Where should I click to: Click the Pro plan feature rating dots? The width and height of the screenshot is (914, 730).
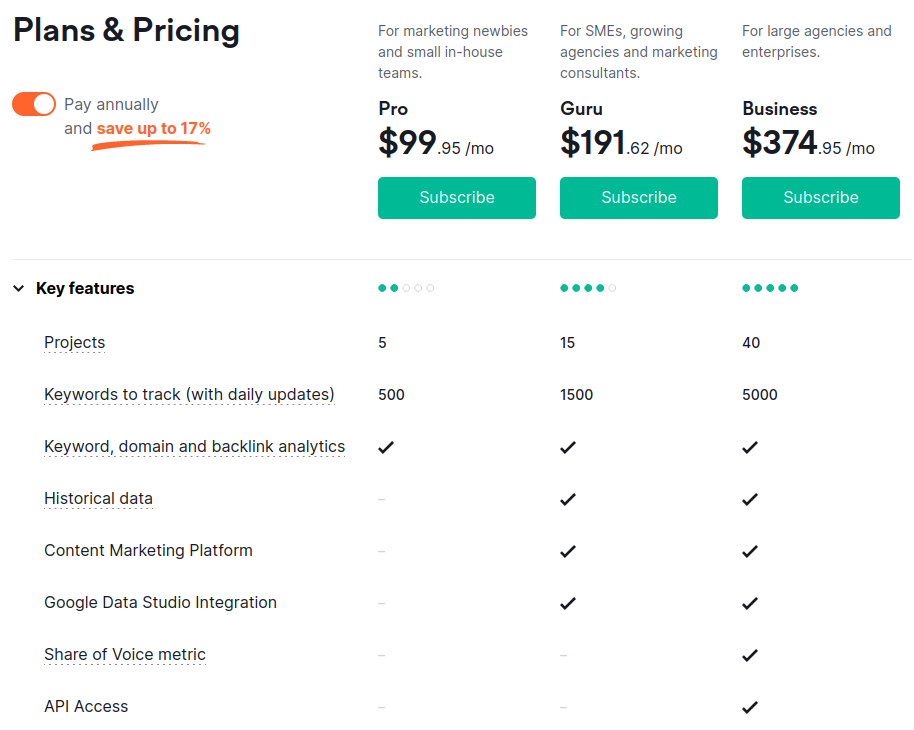(x=406, y=288)
